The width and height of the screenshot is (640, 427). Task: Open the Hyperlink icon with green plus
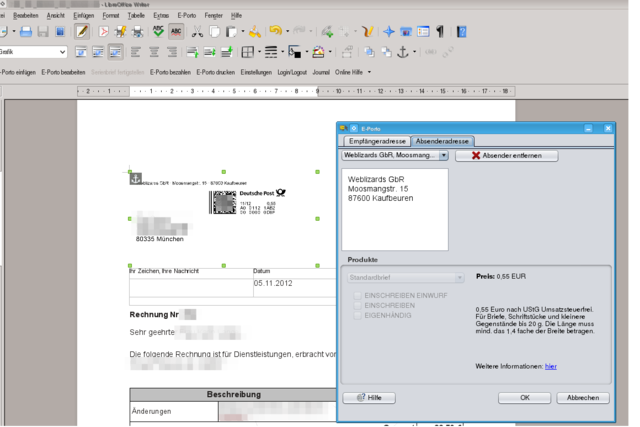[327, 31]
